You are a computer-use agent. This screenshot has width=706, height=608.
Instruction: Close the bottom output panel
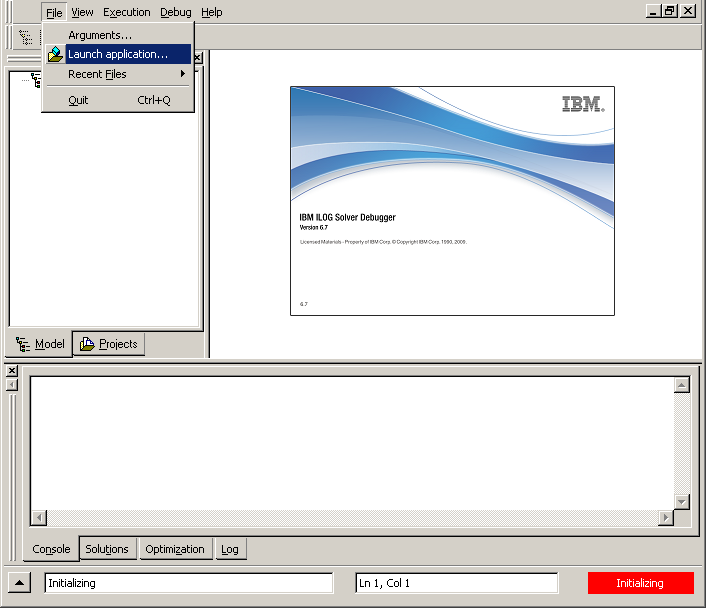pyautogui.click(x=12, y=371)
